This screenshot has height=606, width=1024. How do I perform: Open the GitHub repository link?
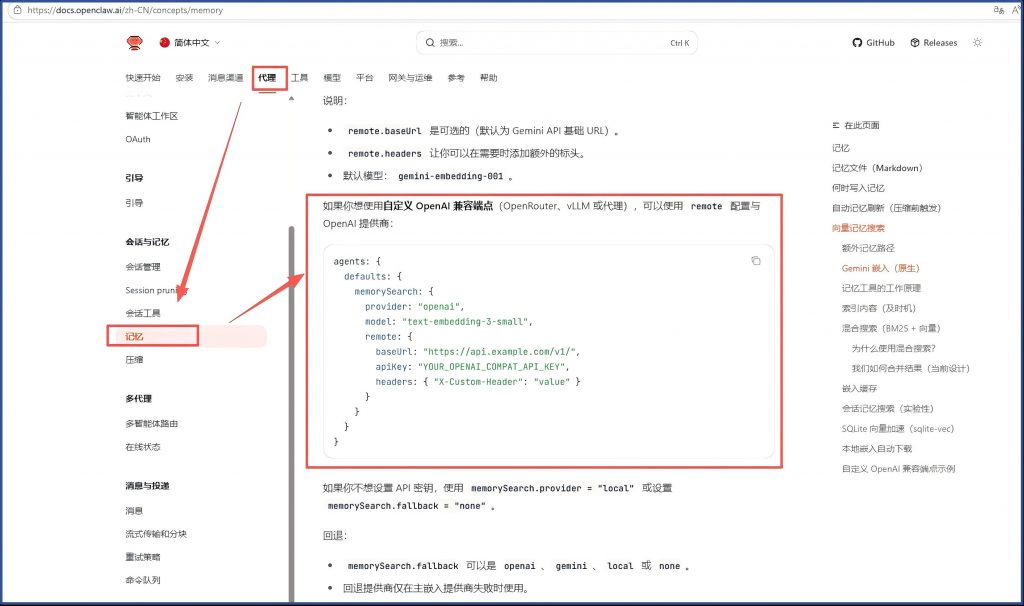pos(873,43)
